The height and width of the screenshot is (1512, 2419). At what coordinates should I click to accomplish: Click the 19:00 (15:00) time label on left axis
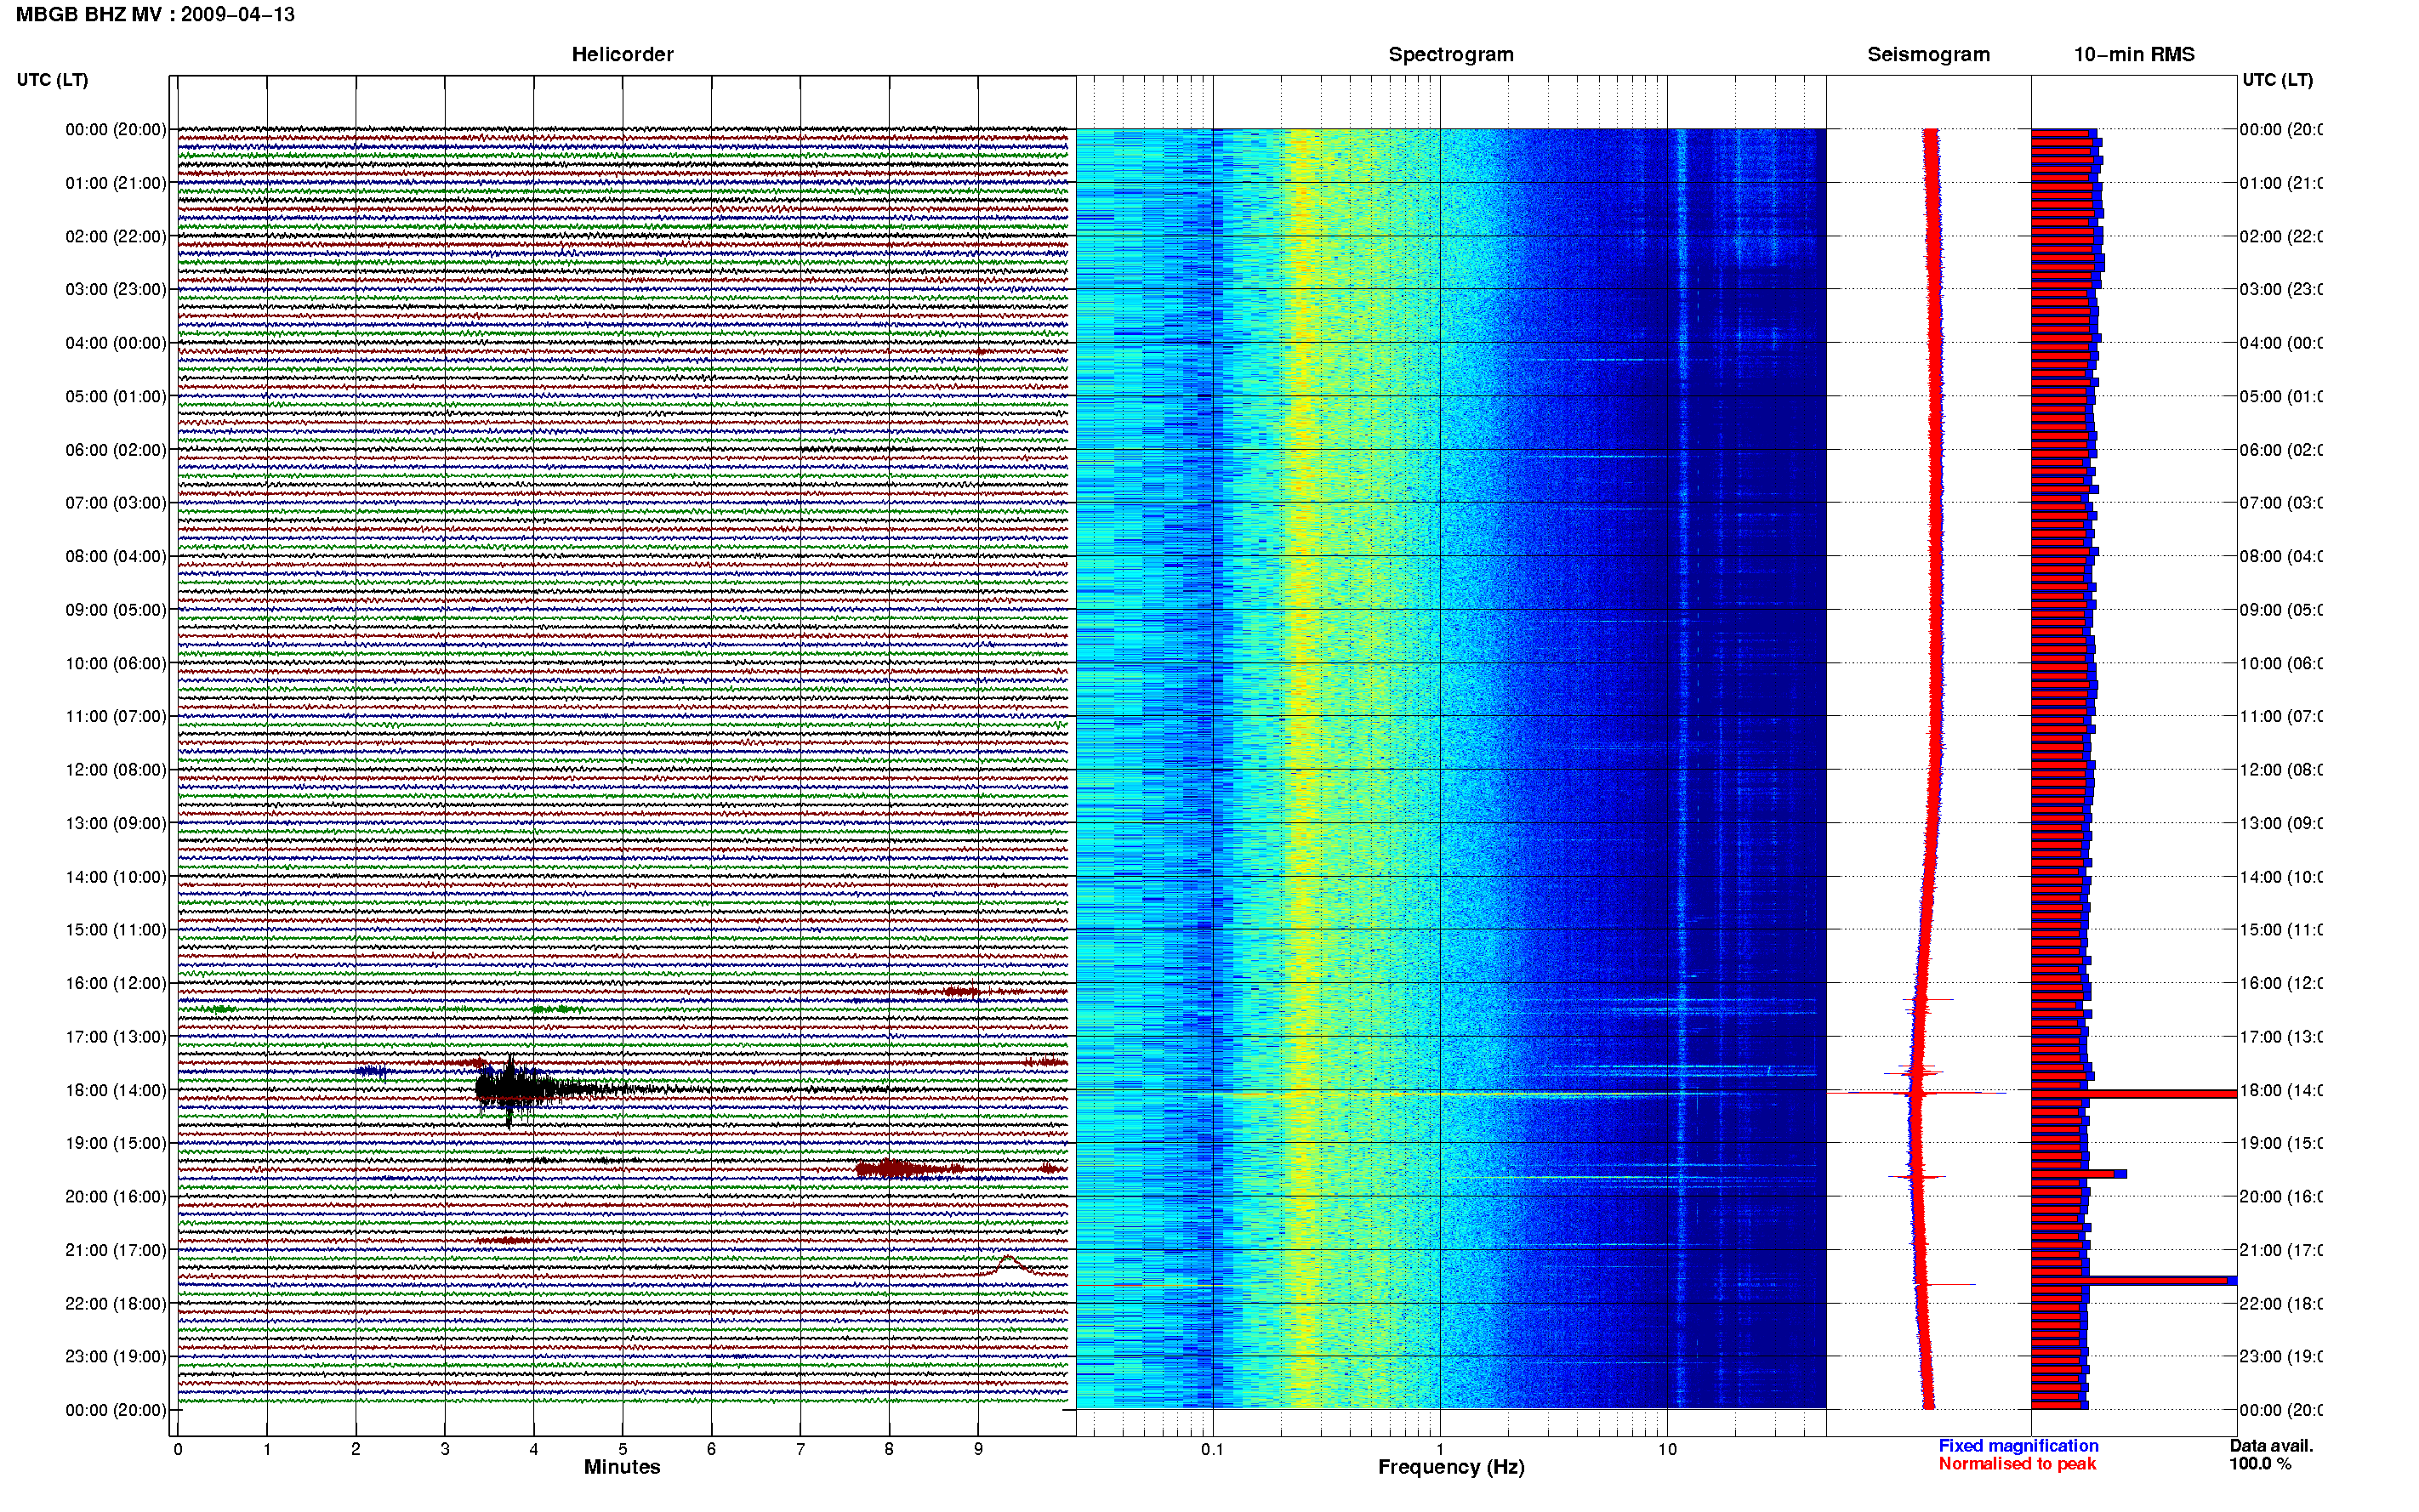pos(116,1143)
